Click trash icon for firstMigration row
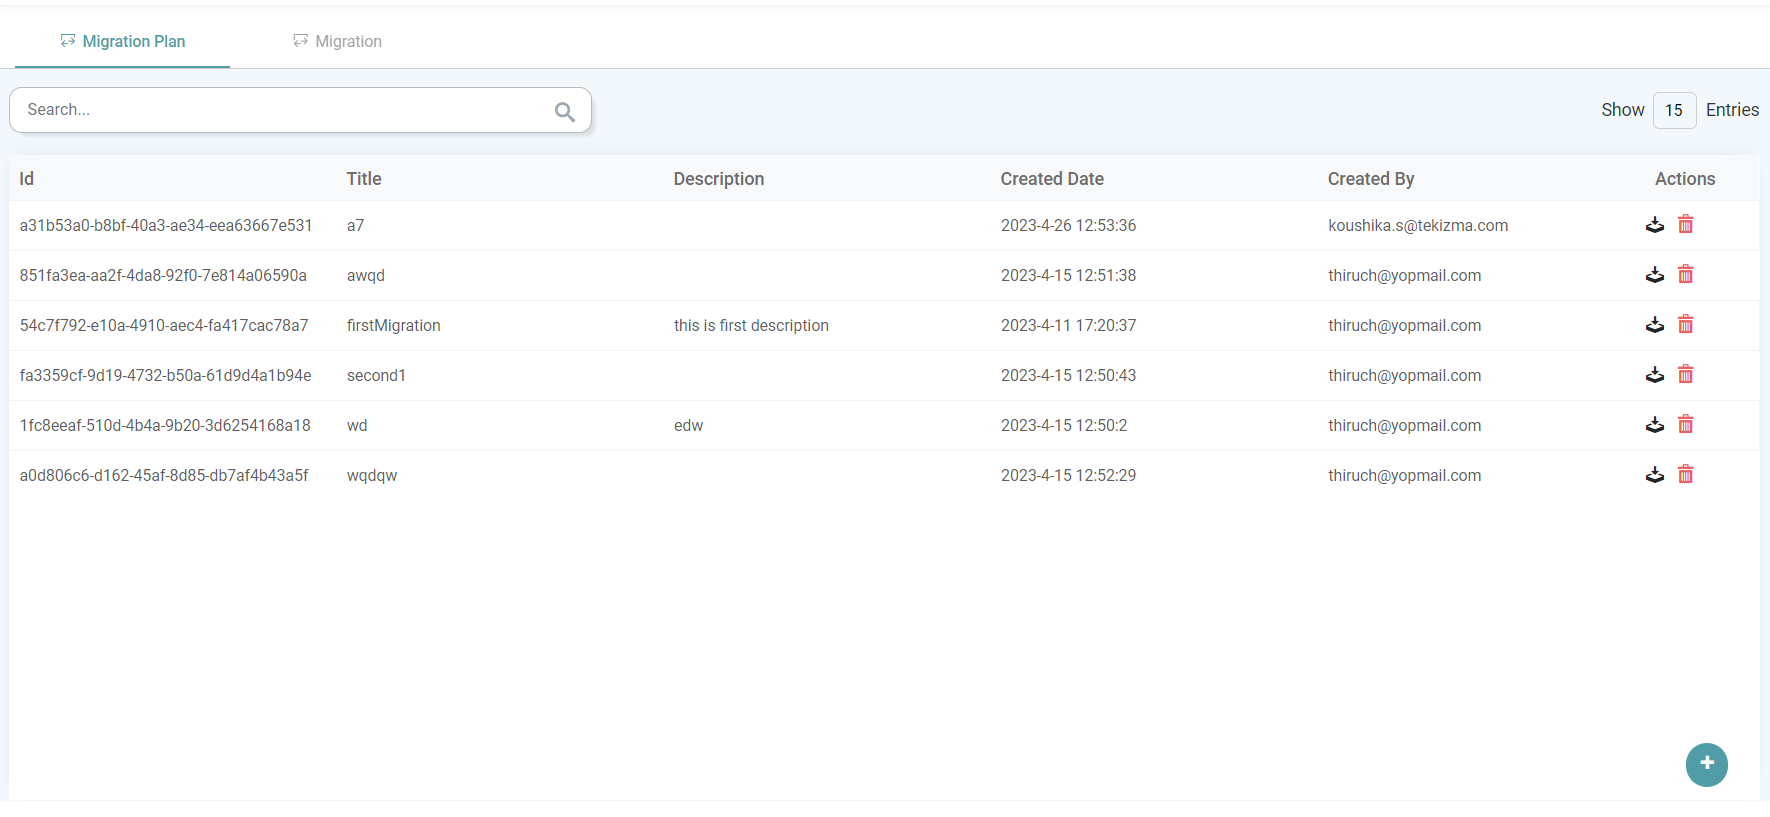This screenshot has height=817, width=1770. (x=1685, y=324)
